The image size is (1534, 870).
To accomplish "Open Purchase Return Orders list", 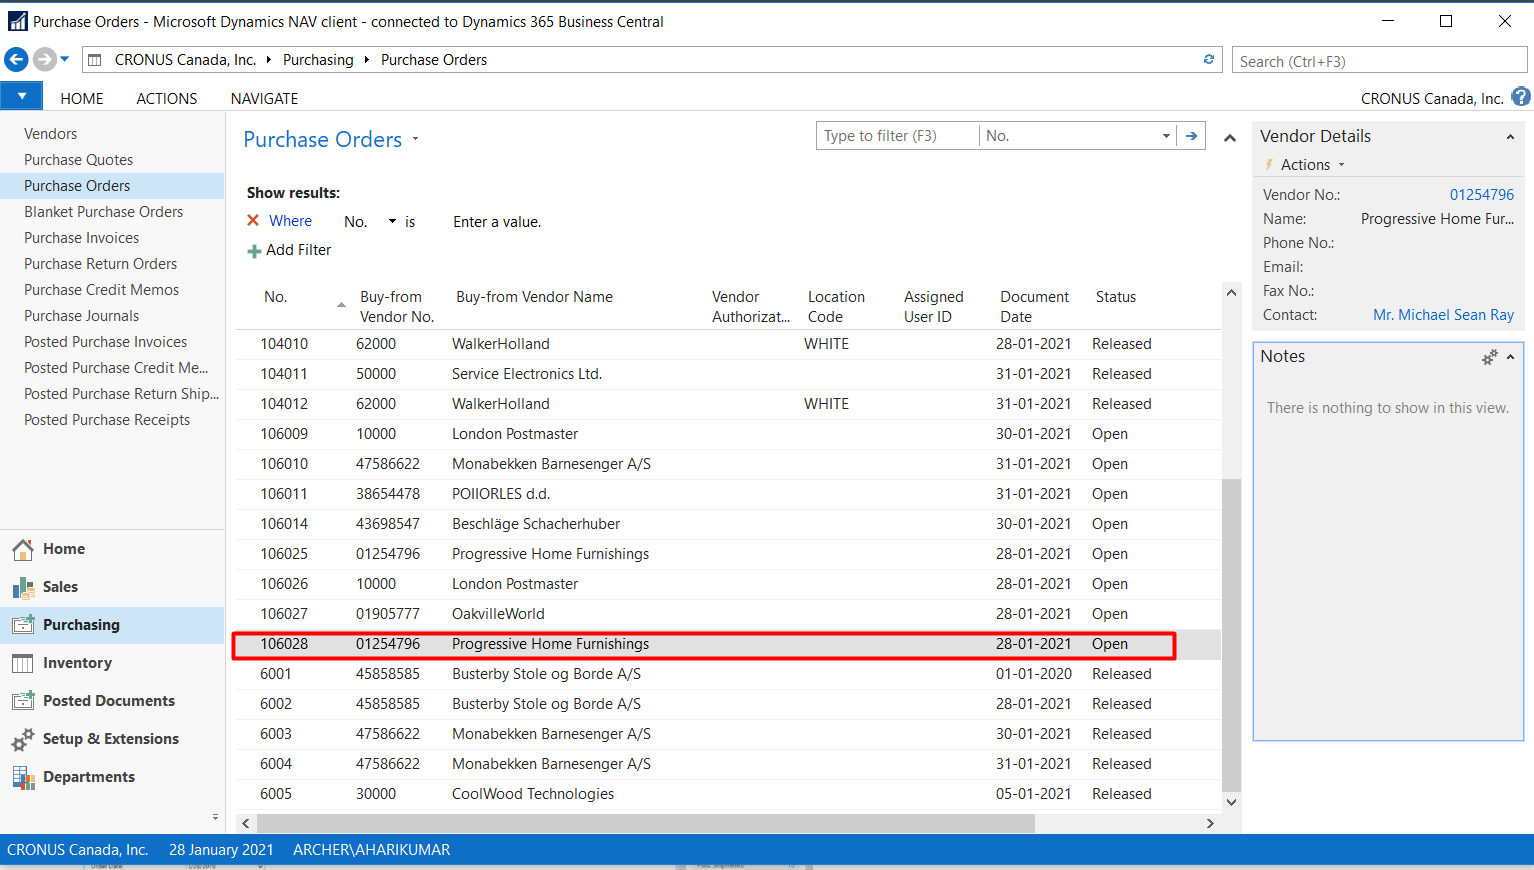I will [x=101, y=264].
